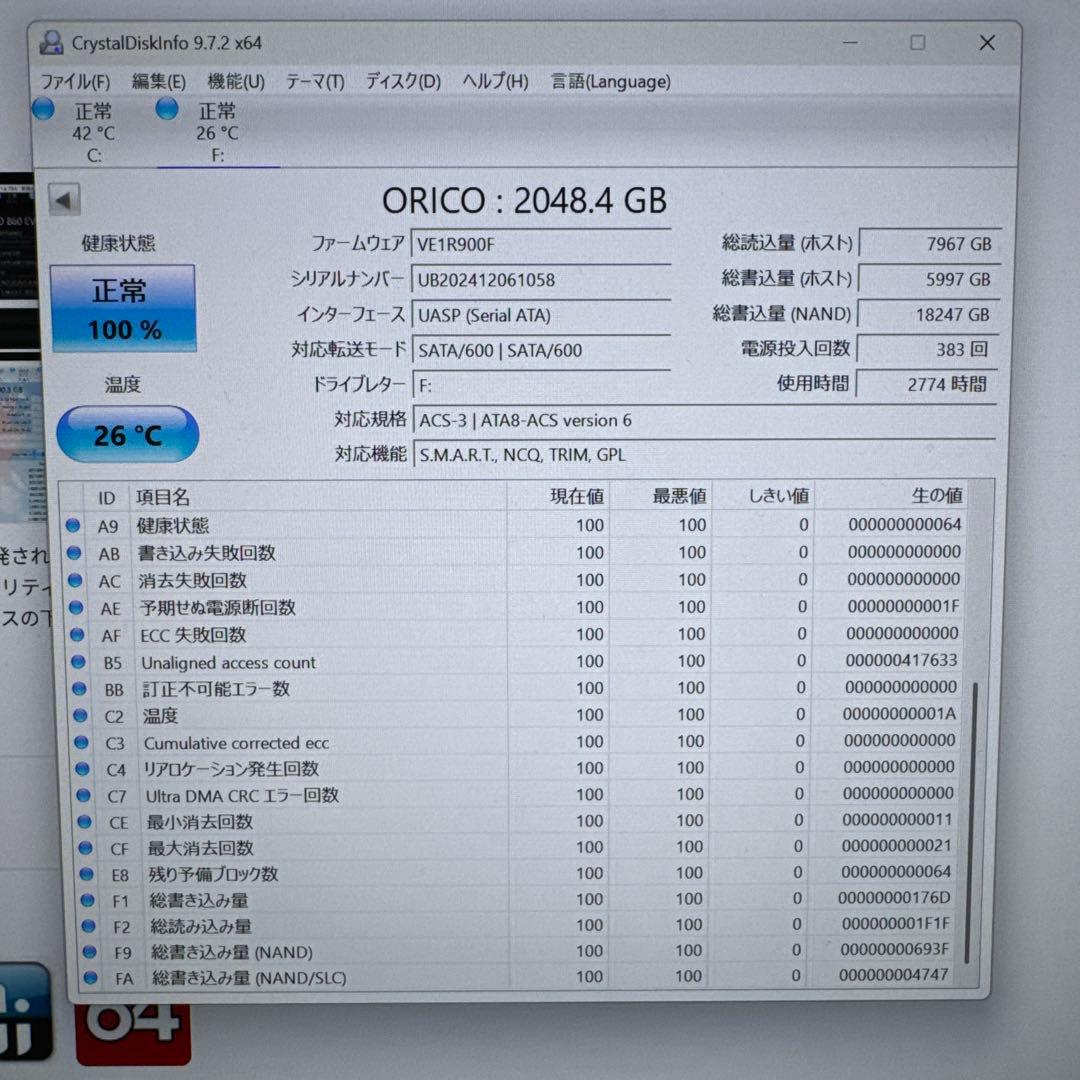The image size is (1080, 1080).
Task: Click the status dot of row A9 健康状態
Action: click(x=73, y=526)
